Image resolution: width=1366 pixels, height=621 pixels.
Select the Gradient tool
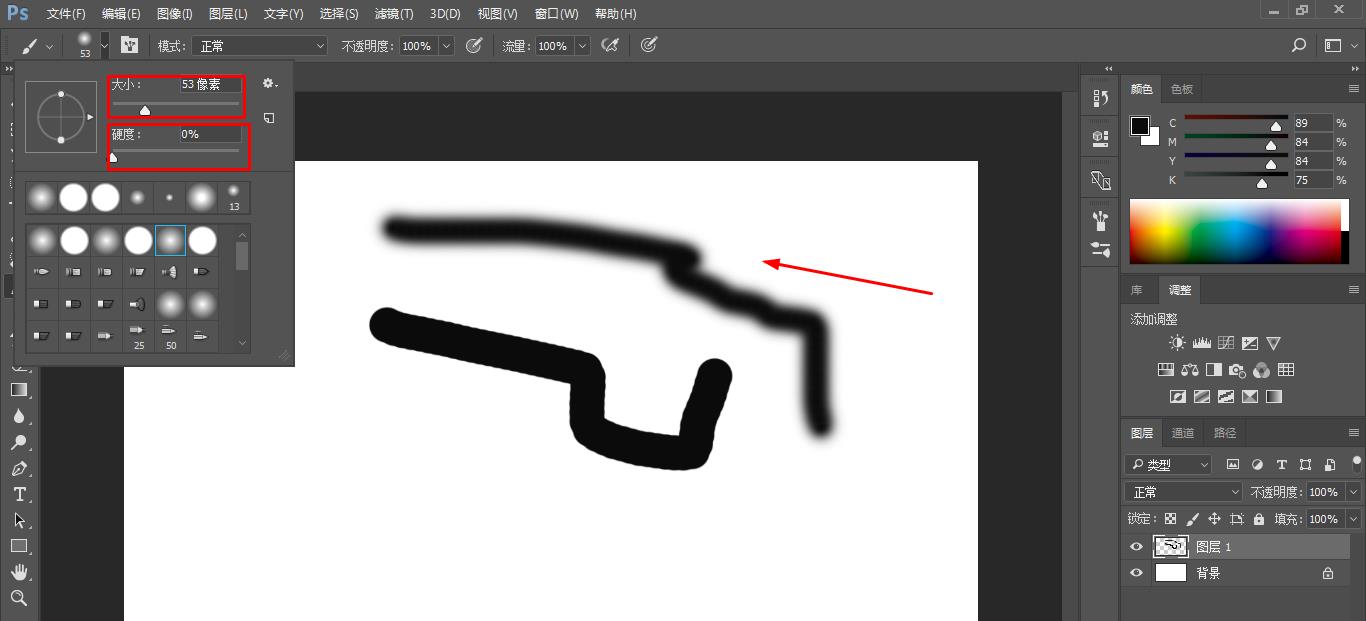point(19,390)
